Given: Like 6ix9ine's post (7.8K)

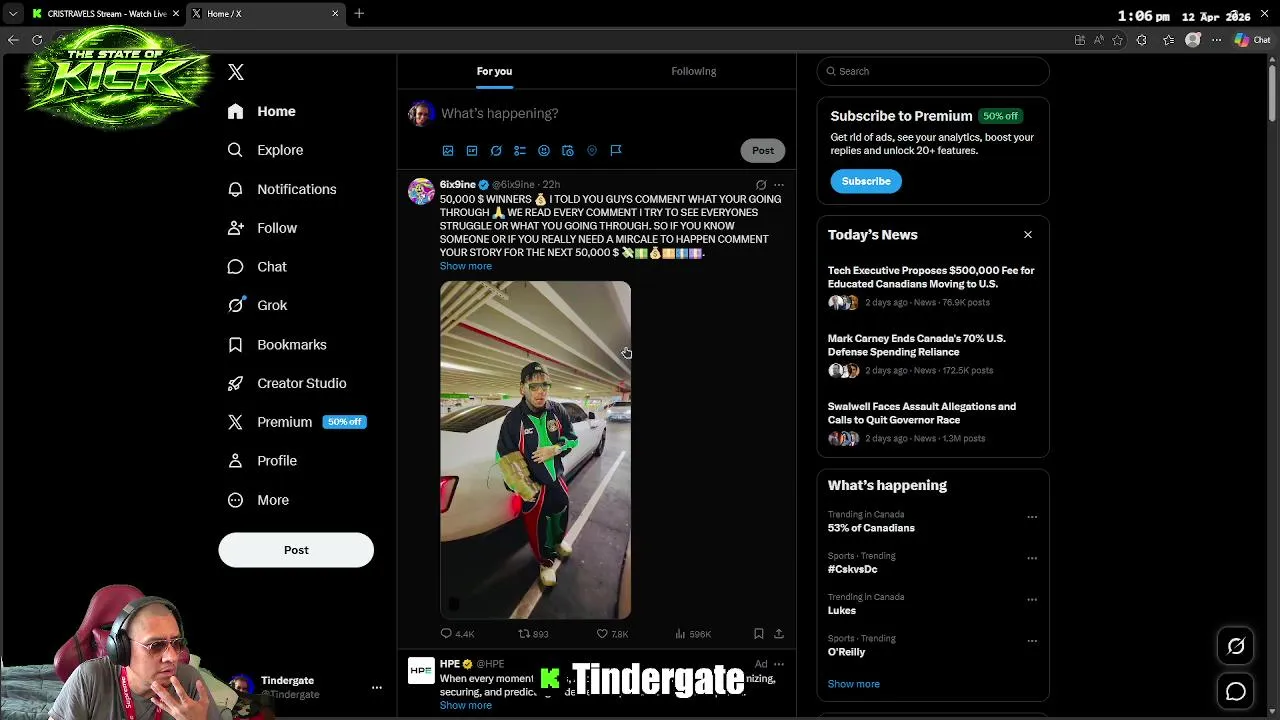Looking at the screenshot, I should (612, 634).
